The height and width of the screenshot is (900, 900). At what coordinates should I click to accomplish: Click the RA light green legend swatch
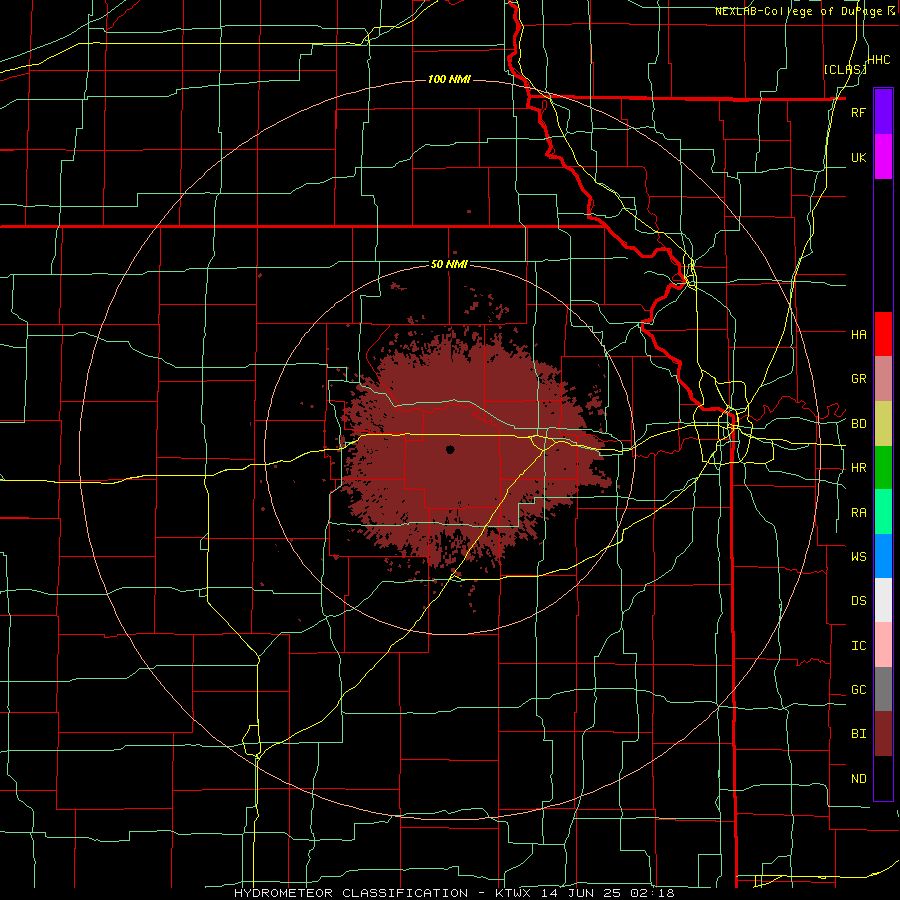pos(883,512)
